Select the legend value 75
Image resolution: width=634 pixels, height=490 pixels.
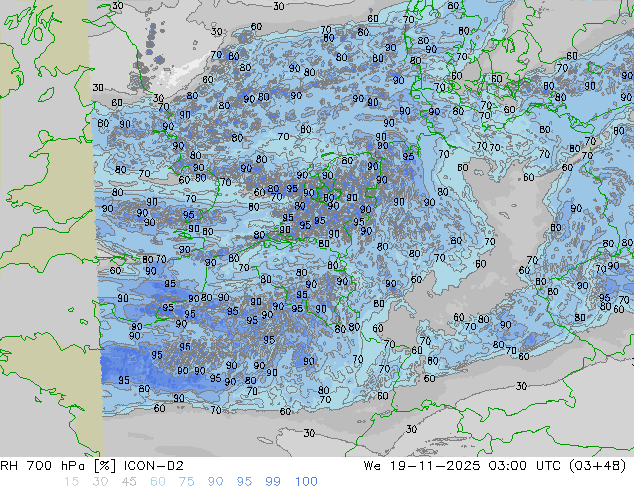click(x=186, y=482)
